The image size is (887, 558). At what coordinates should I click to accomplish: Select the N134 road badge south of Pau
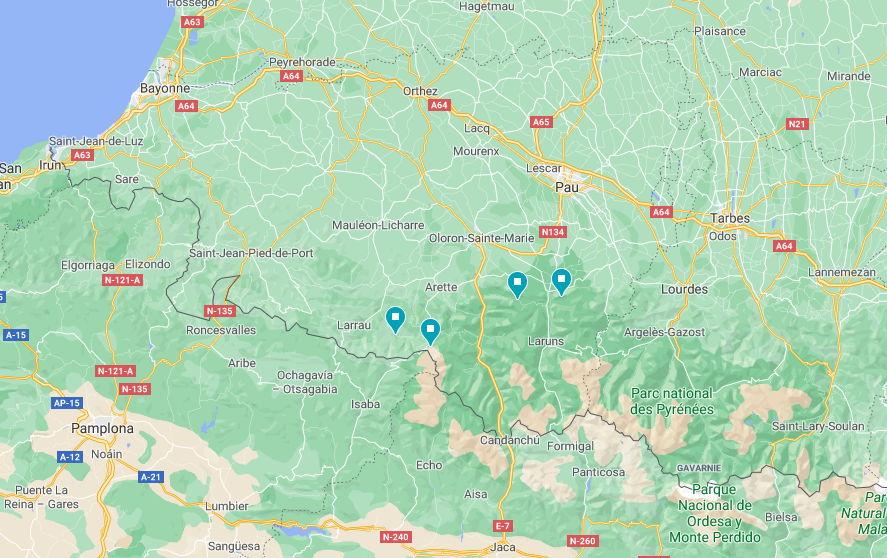click(553, 232)
